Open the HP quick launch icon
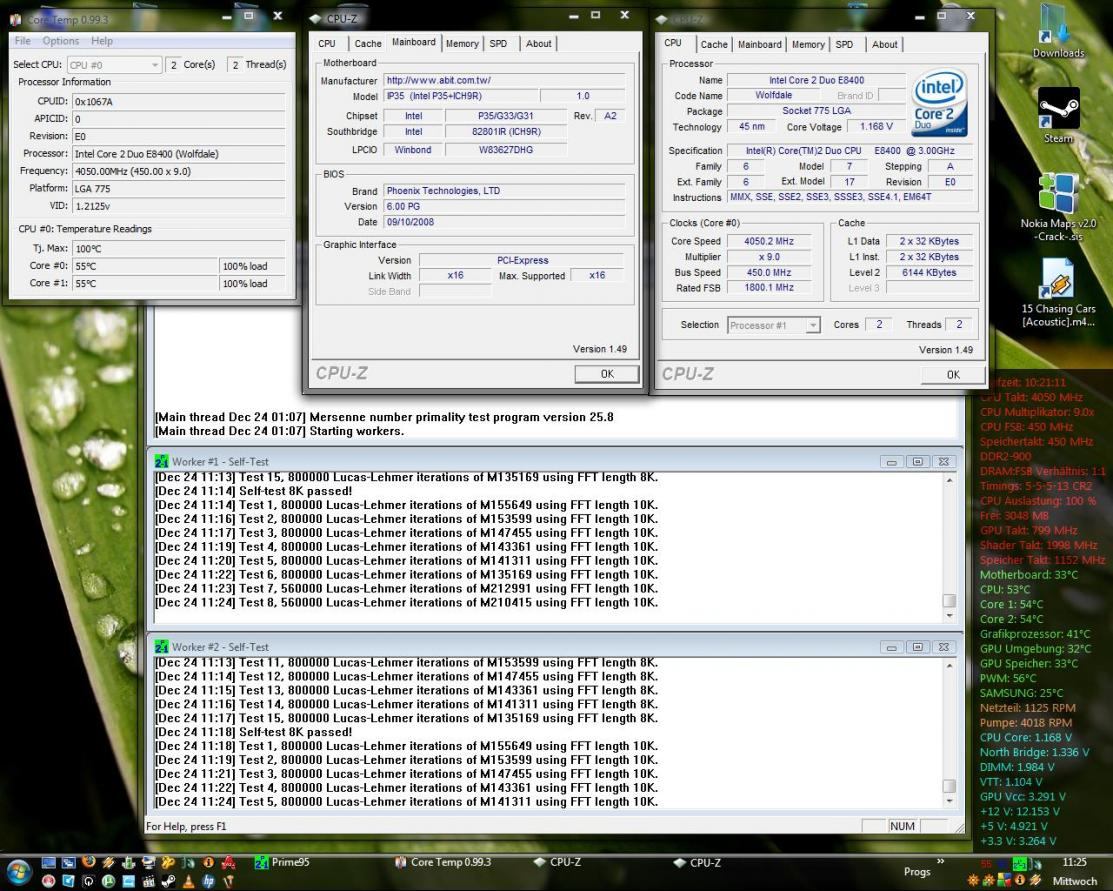Screen dimensions: 1113x891 (x=208, y=881)
